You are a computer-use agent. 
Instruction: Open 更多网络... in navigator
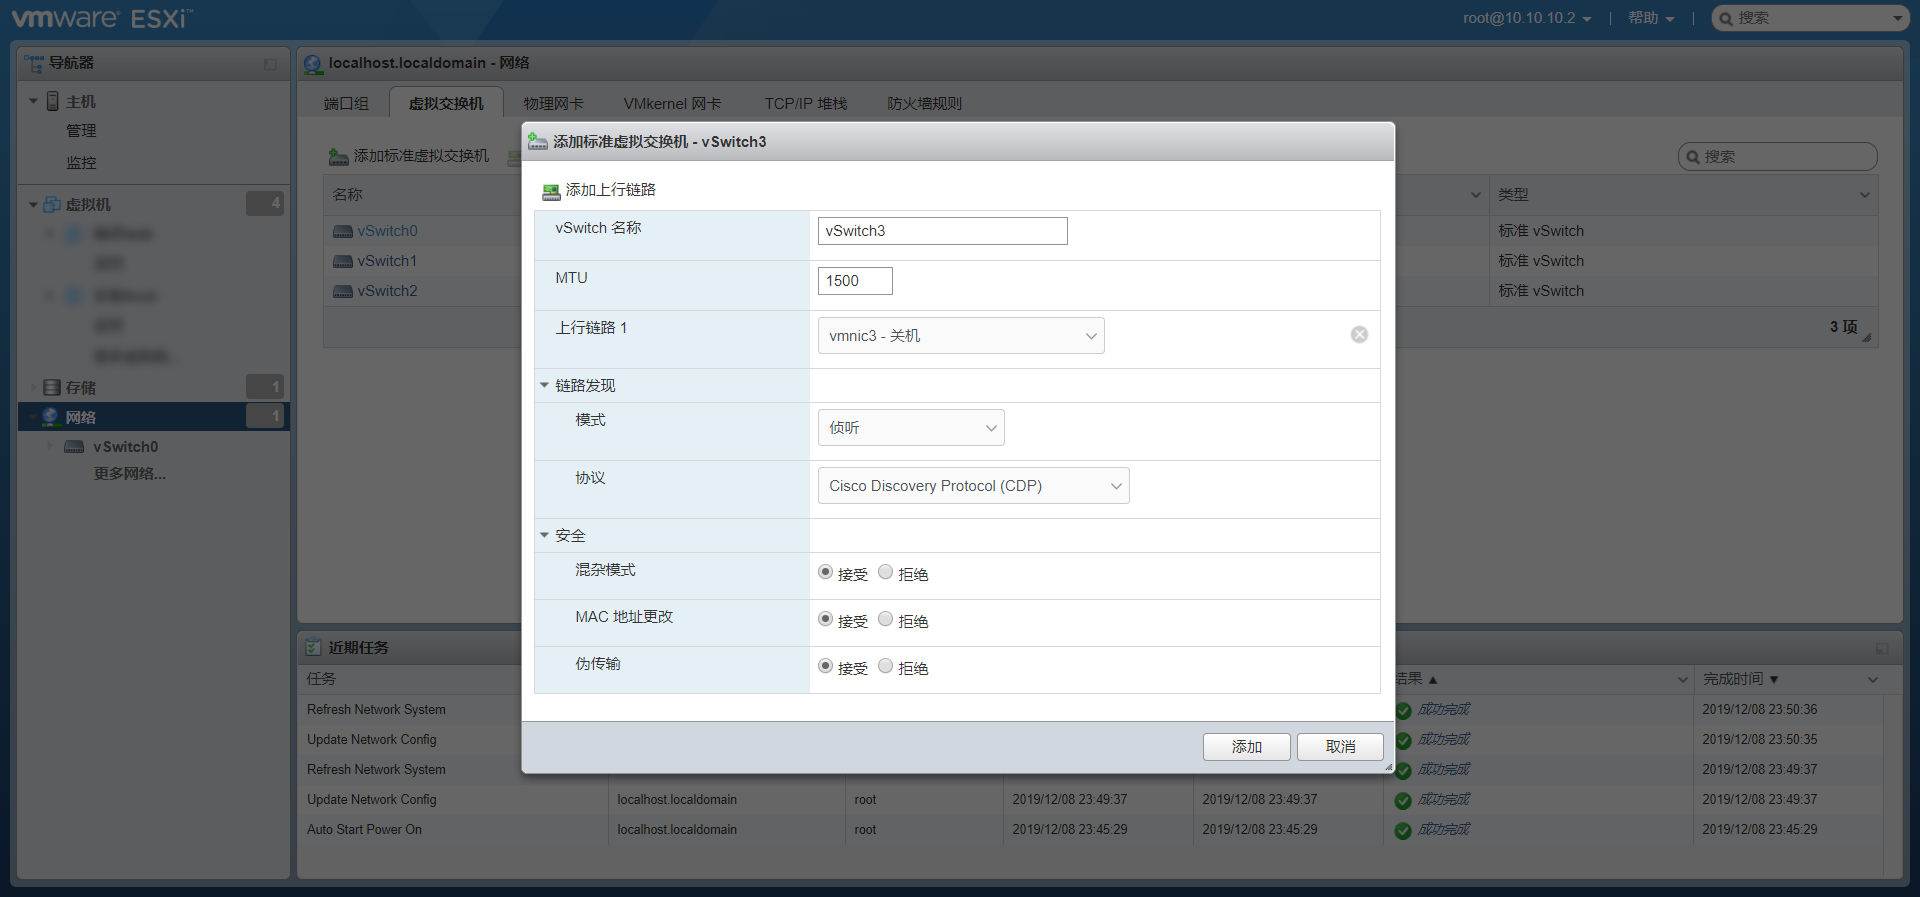click(x=130, y=474)
